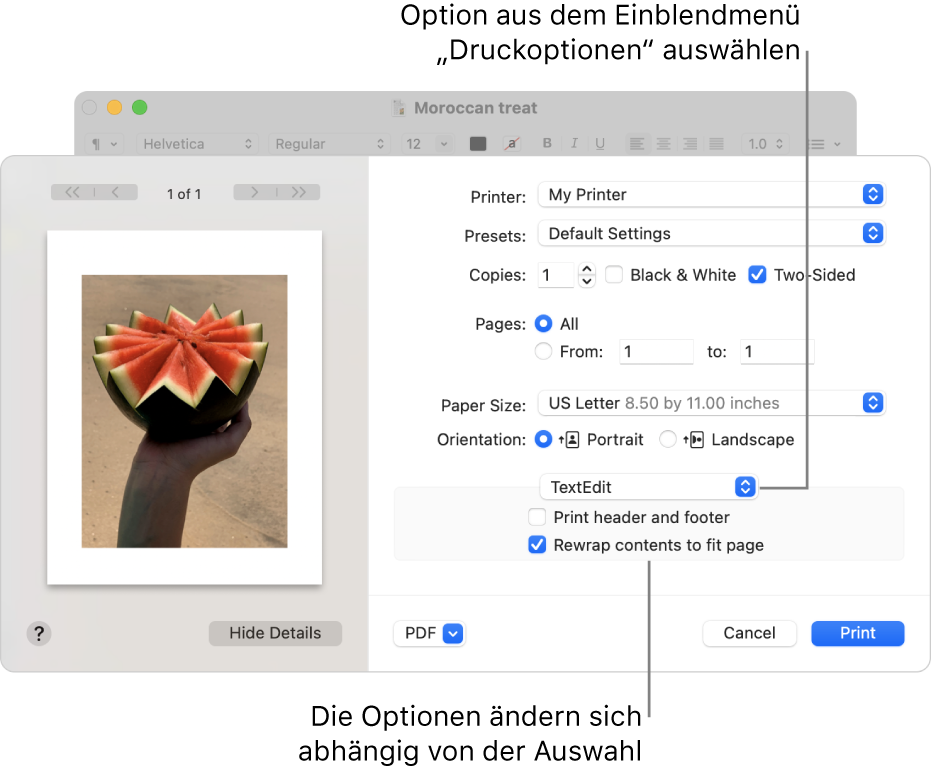Click the Hide Details button
The width and height of the screenshot is (931, 774).
click(x=275, y=633)
